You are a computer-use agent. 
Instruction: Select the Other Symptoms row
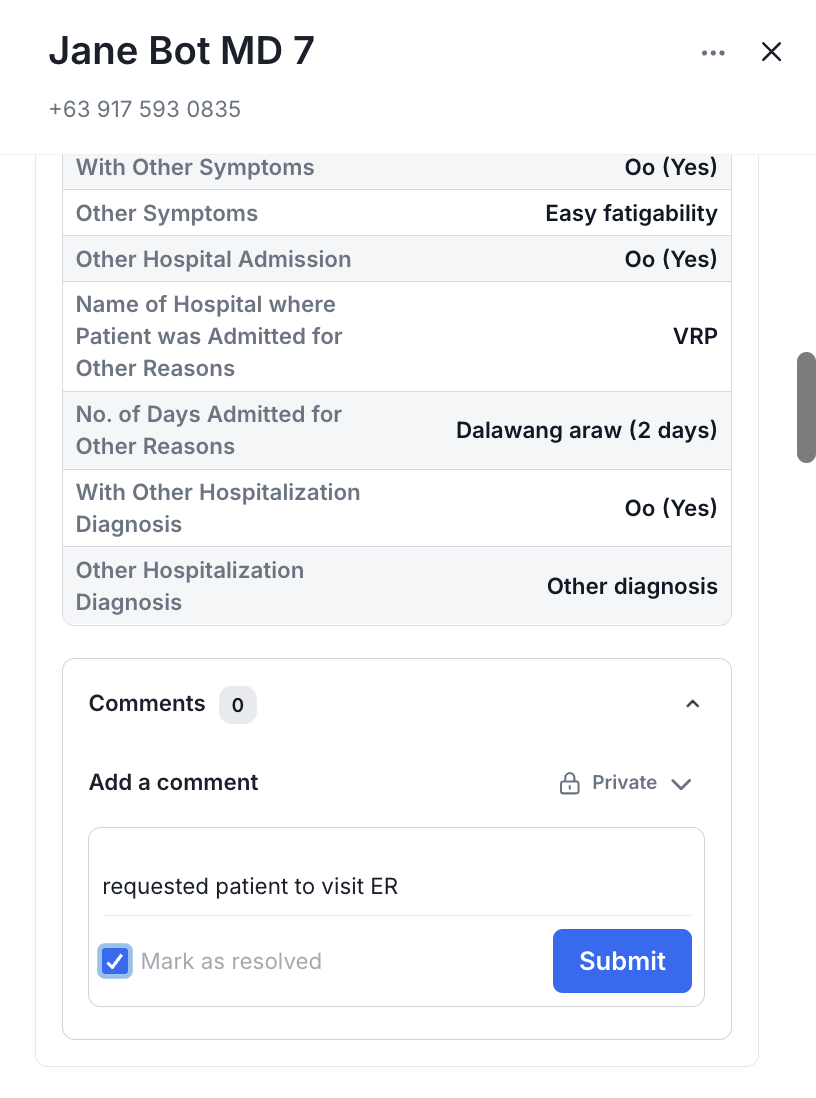396,213
